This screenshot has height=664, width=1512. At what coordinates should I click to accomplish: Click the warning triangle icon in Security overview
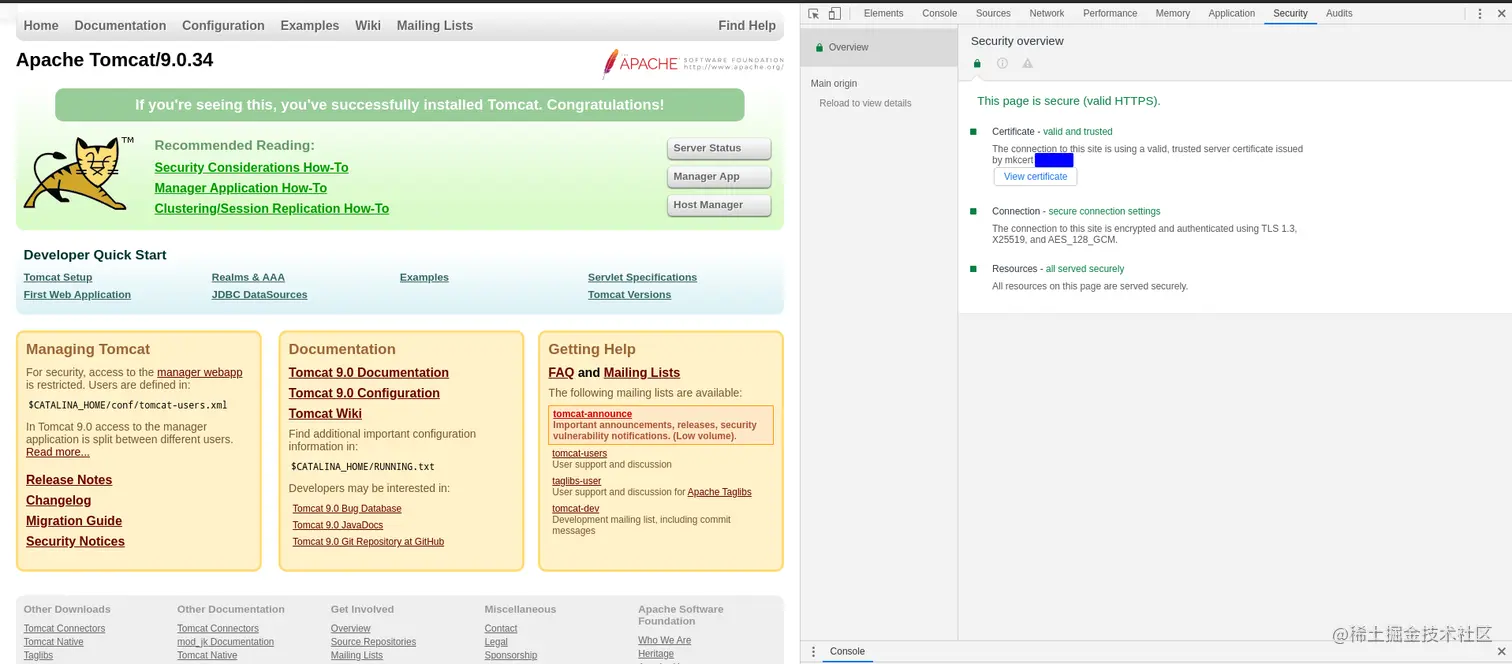(1027, 63)
